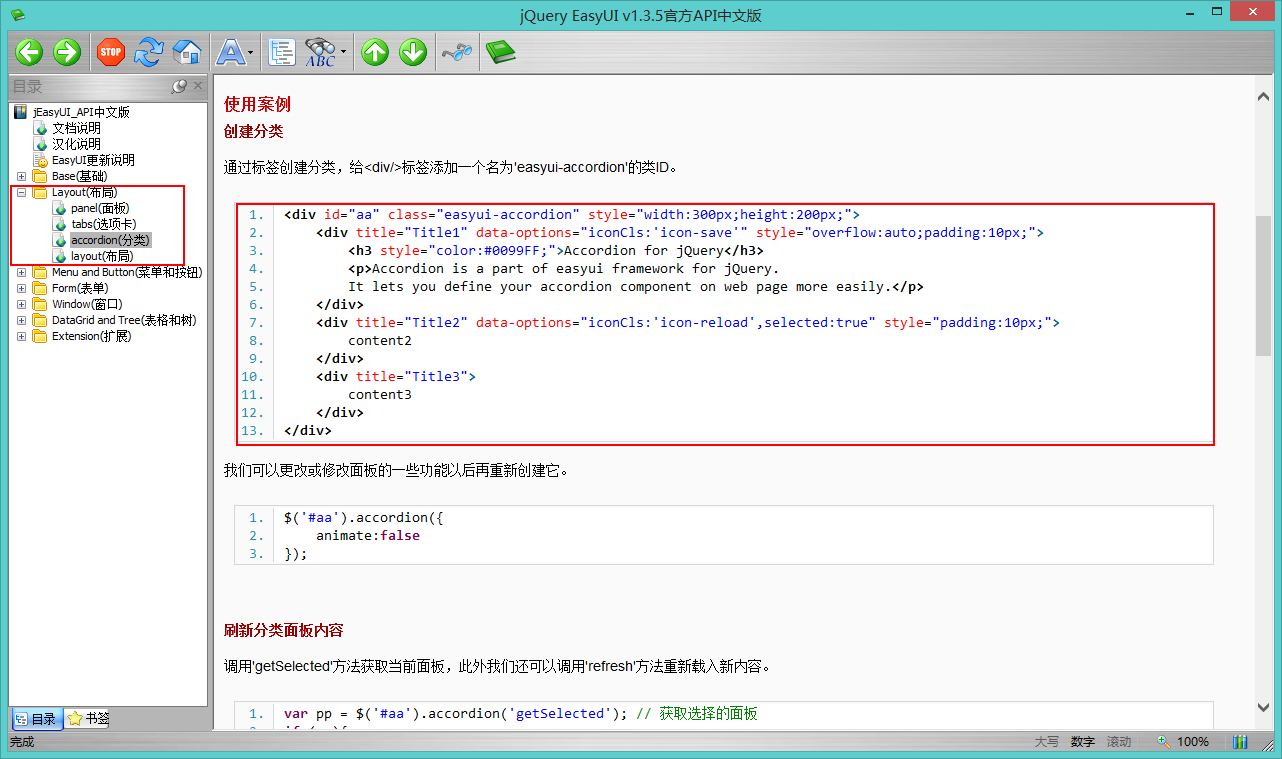Go forward with the green right arrow

[x=66, y=52]
